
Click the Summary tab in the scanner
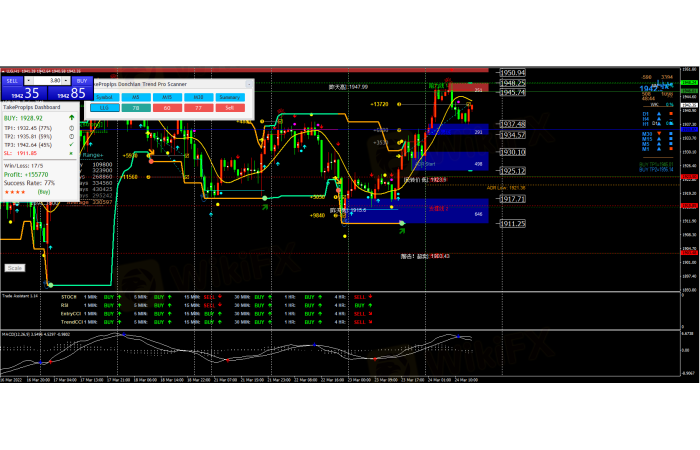click(x=230, y=96)
